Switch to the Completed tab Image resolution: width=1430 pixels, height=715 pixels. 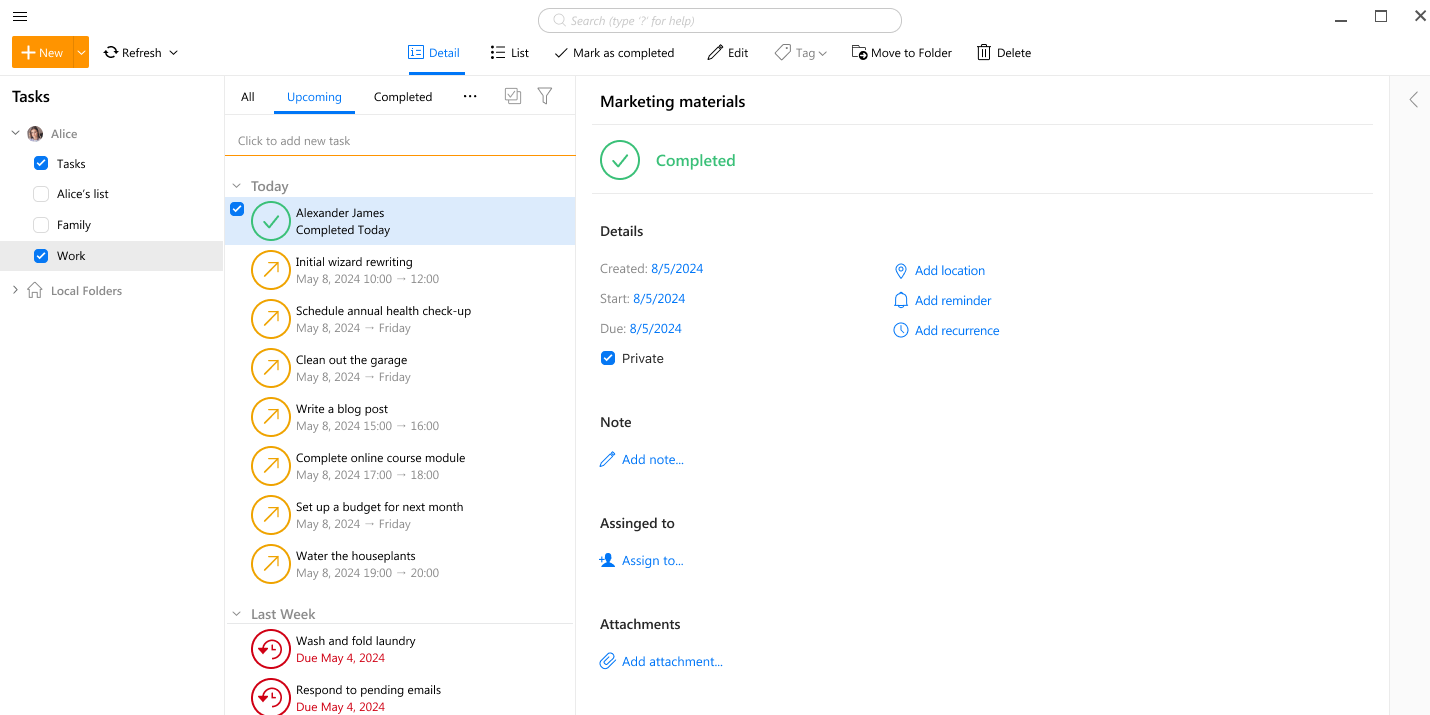[403, 96]
